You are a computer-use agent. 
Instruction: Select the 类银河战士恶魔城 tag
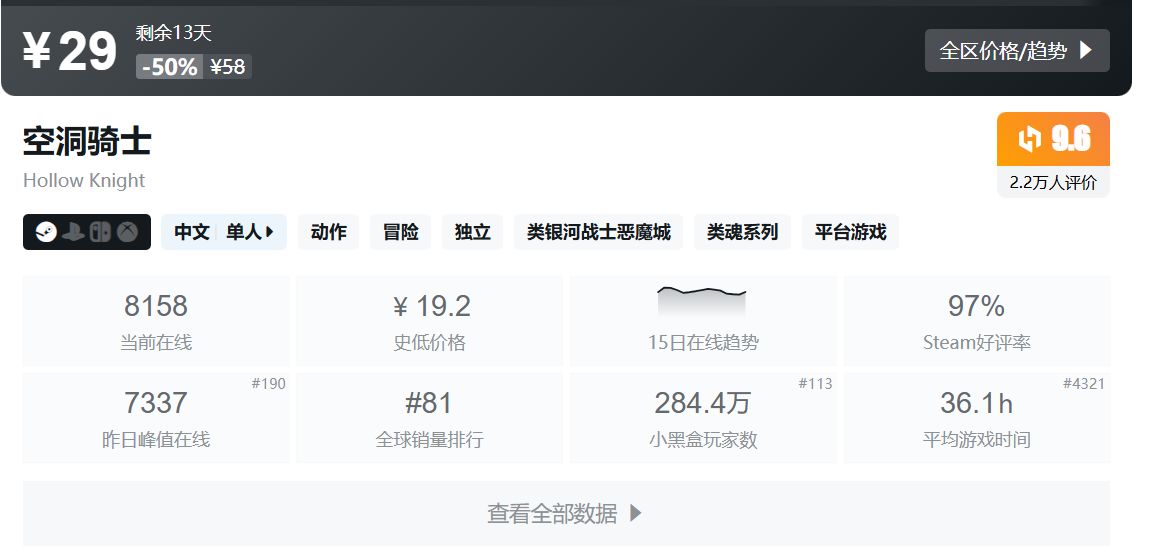point(598,232)
